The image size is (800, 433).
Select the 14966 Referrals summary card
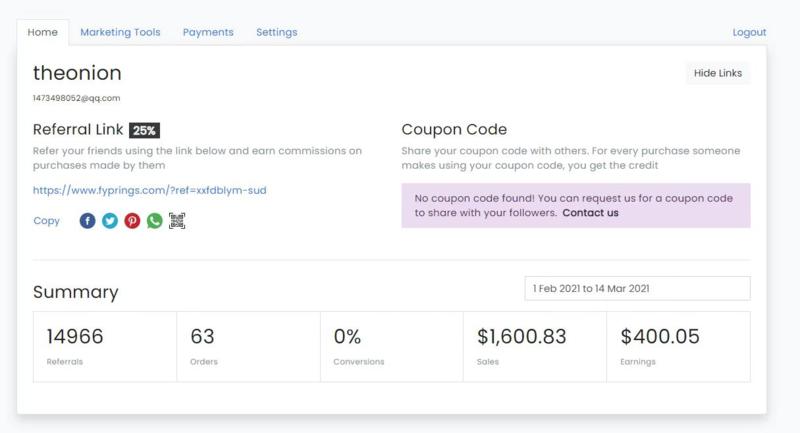click(x=105, y=346)
